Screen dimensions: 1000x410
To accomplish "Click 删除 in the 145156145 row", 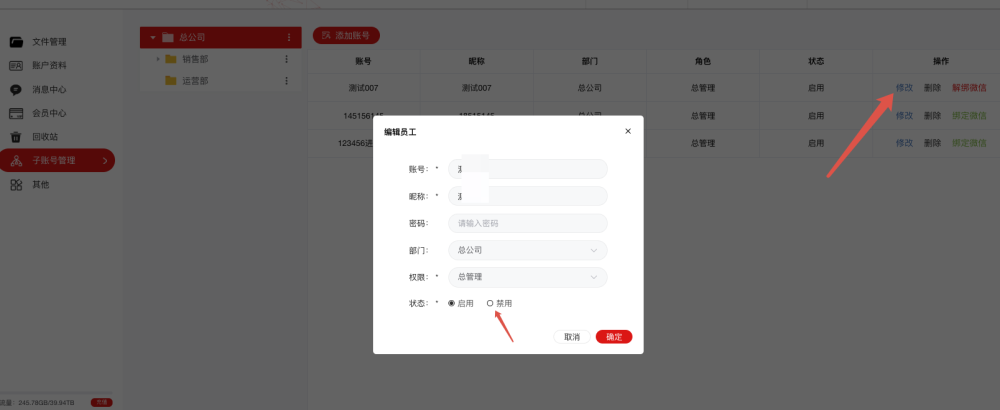I will [932, 116].
